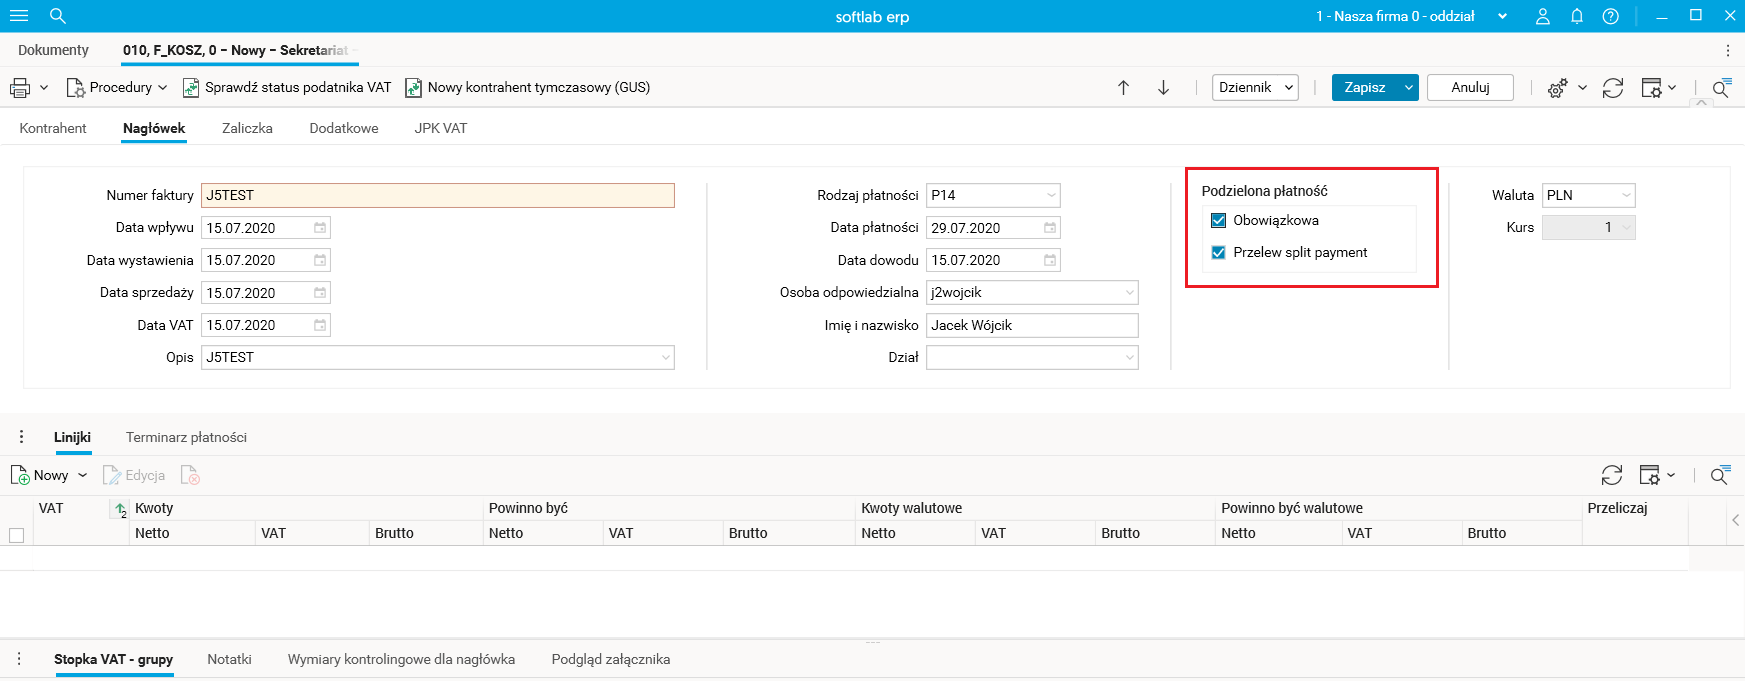Screen dimensions: 1745x681
Task: Click the Zapisz button
Action: 1365,88
